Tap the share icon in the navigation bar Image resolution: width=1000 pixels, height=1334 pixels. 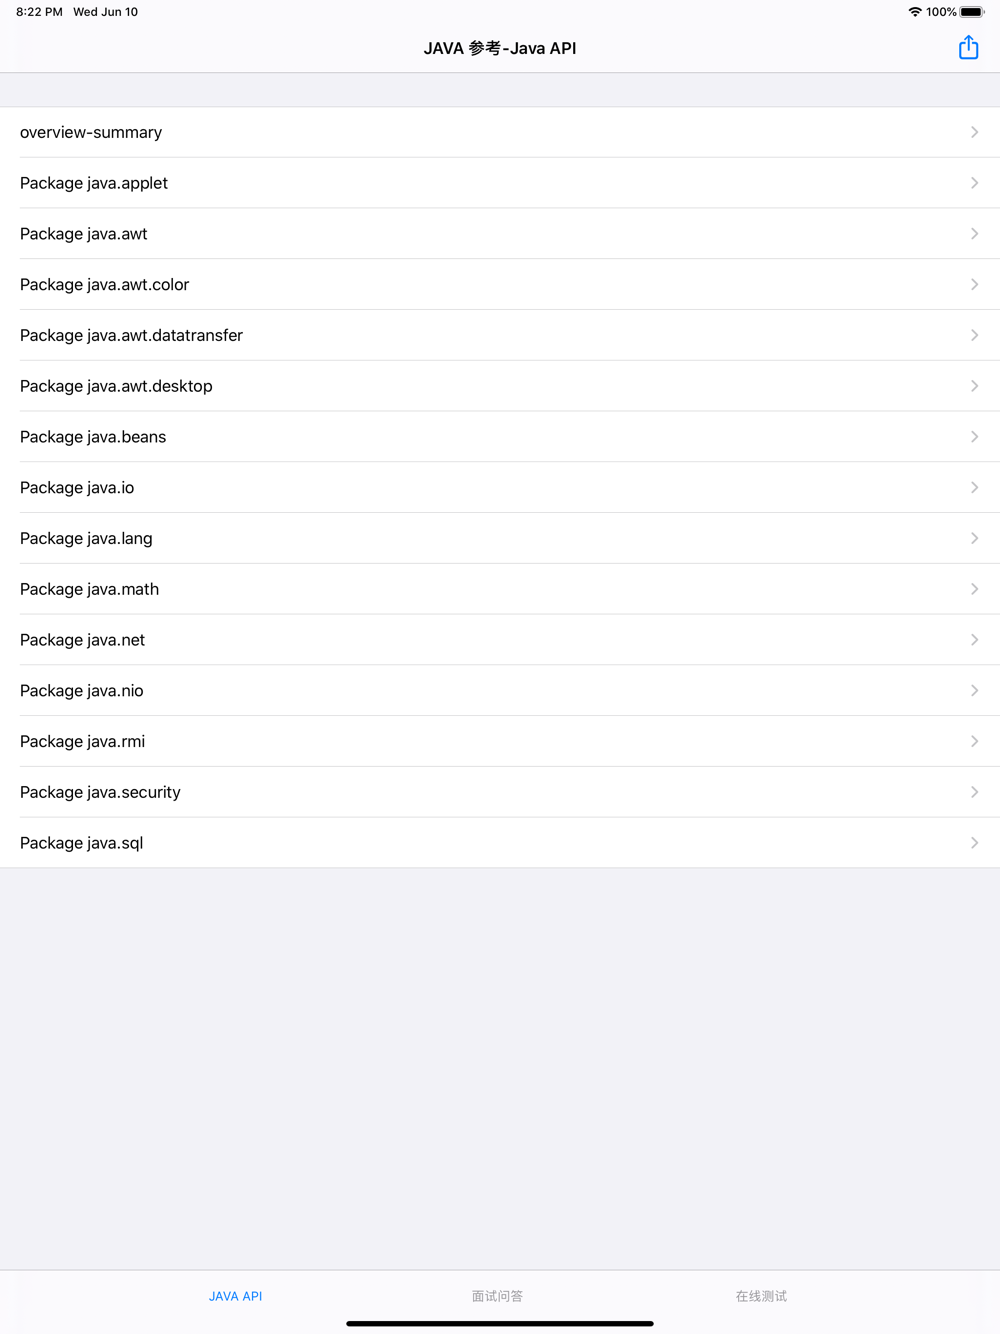(x=968, y=48)
